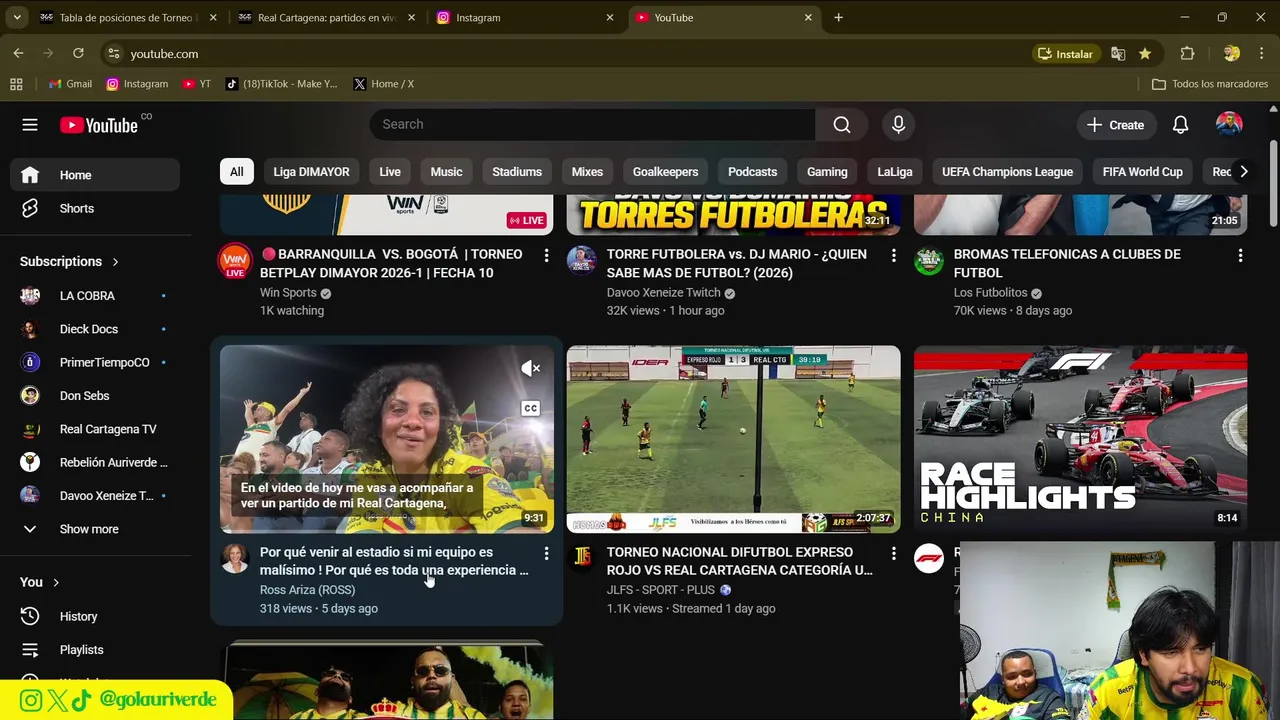Open the notifications bell
1280x720 pixels.
point(1180,125)
